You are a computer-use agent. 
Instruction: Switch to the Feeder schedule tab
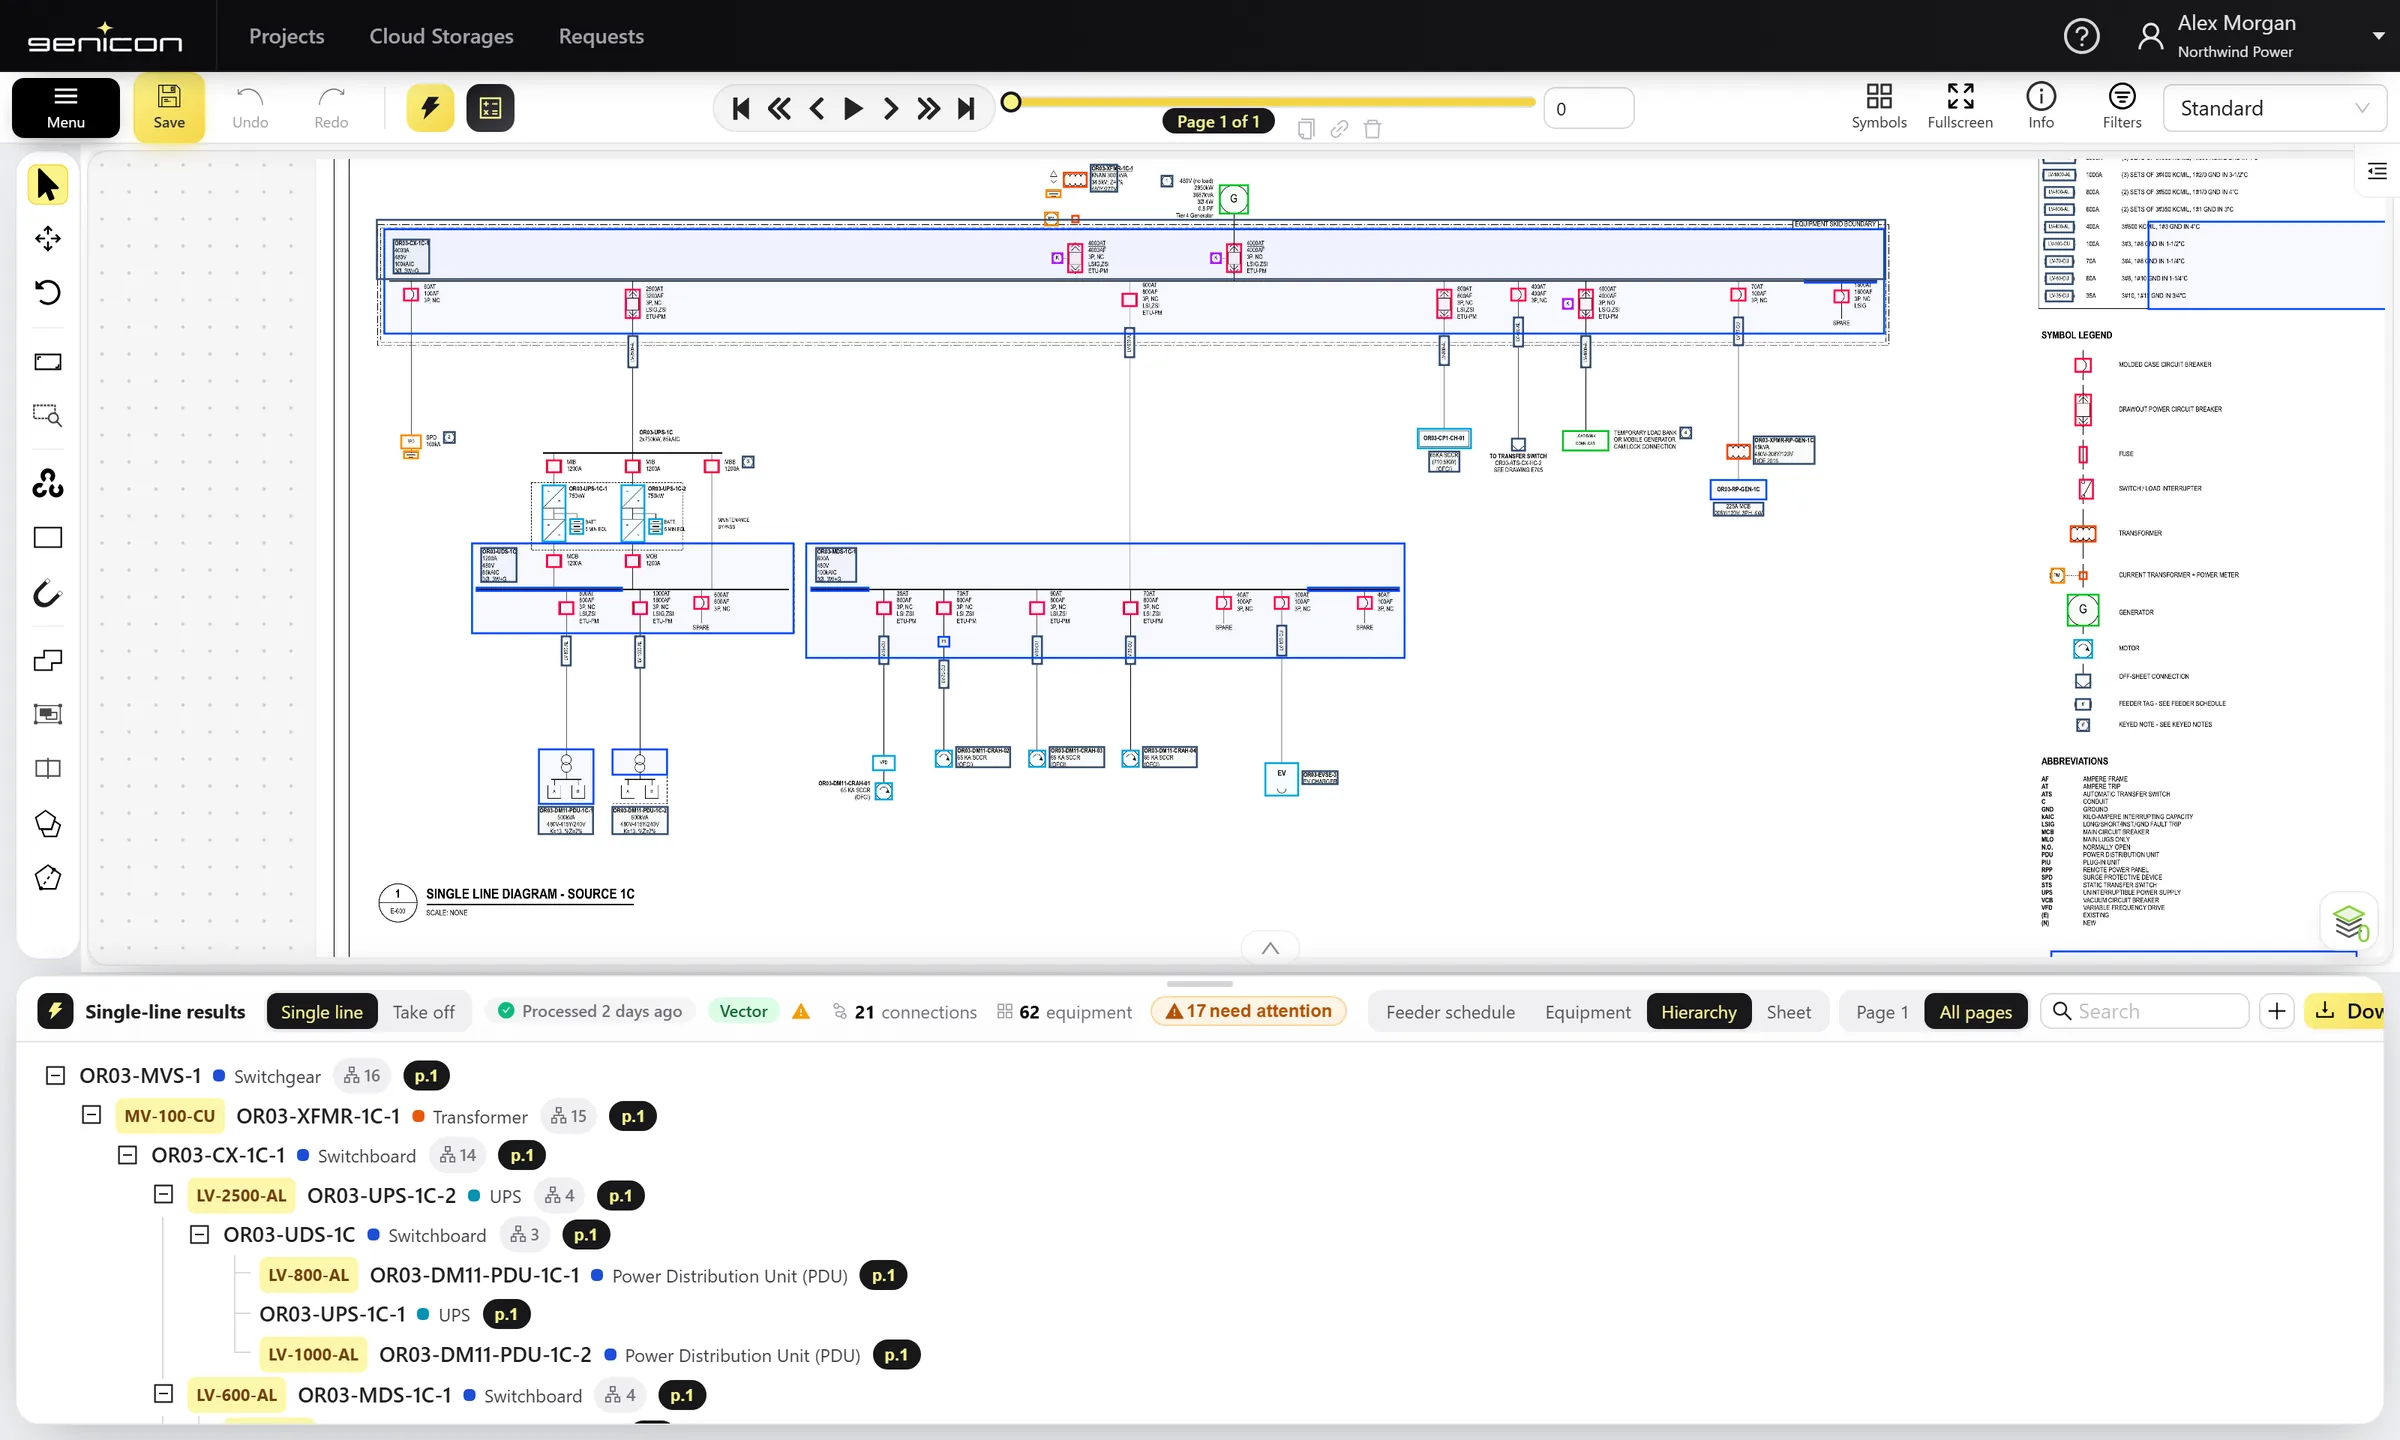pos(1450,1011)
